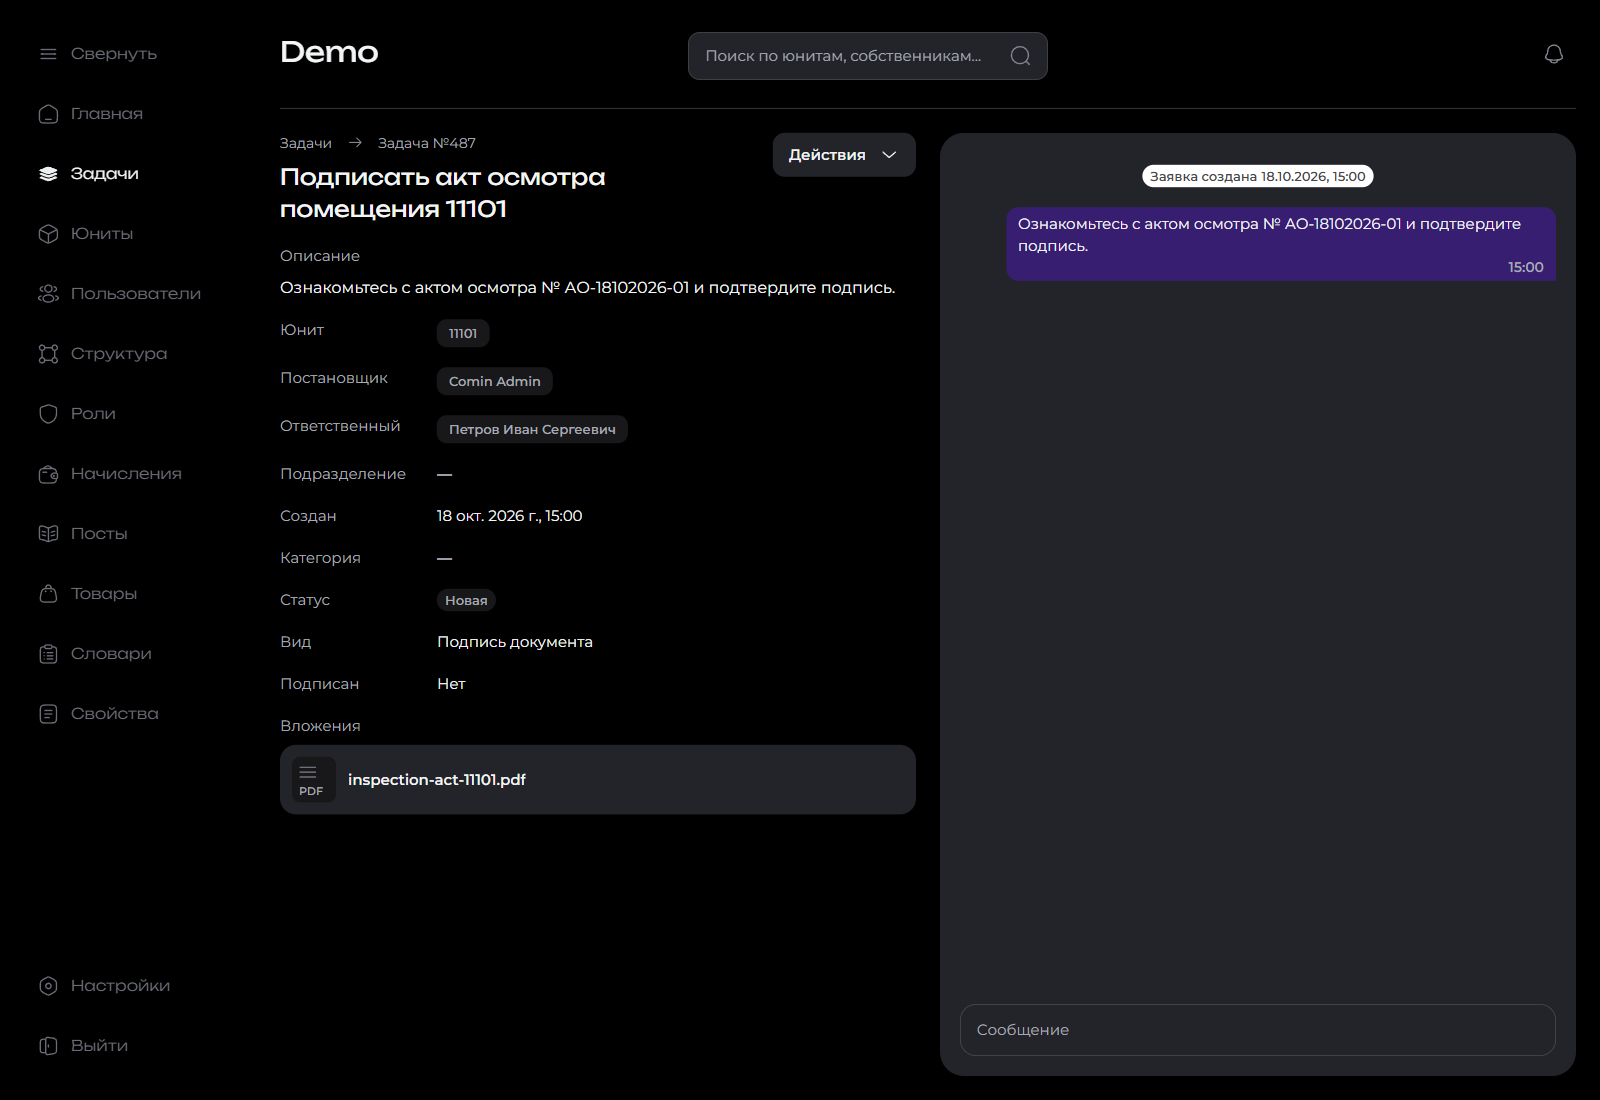Click the purple chat message bubble
Image resolution: width=1600 pixels, height=1100 pixels.
click(1281, 244)
